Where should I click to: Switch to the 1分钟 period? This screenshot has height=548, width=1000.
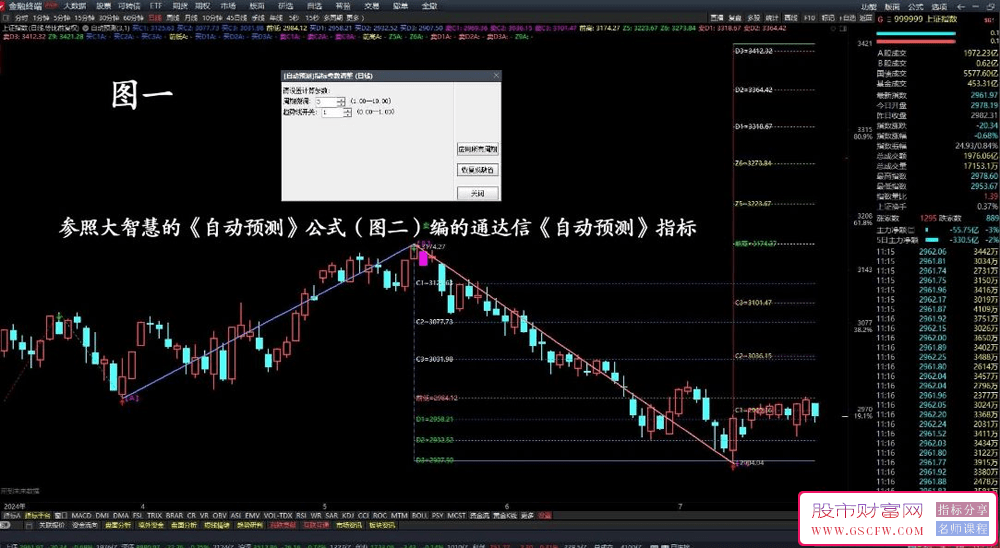tap(41, 18)
